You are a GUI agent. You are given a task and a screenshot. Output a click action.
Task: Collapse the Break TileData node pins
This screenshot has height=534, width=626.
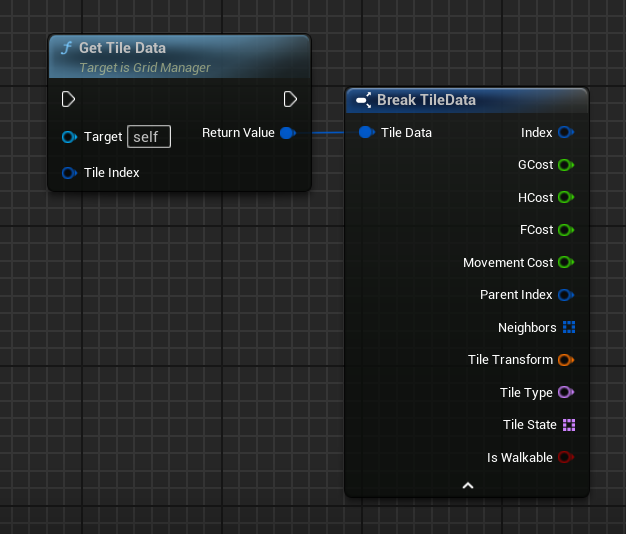coord(467,485)
